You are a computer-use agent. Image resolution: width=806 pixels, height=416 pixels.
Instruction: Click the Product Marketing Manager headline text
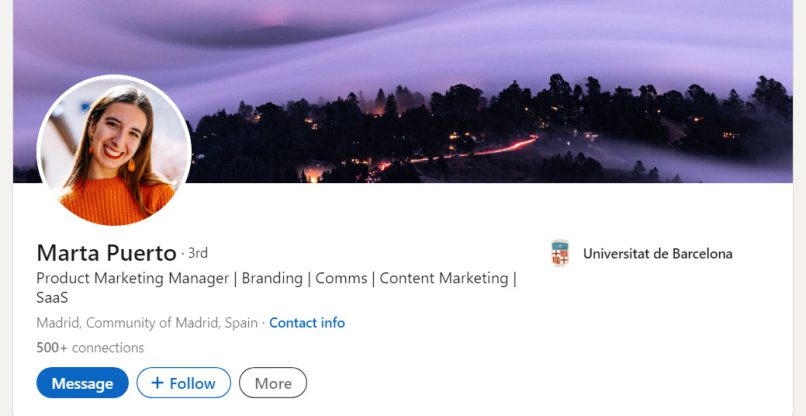point(134,279)
